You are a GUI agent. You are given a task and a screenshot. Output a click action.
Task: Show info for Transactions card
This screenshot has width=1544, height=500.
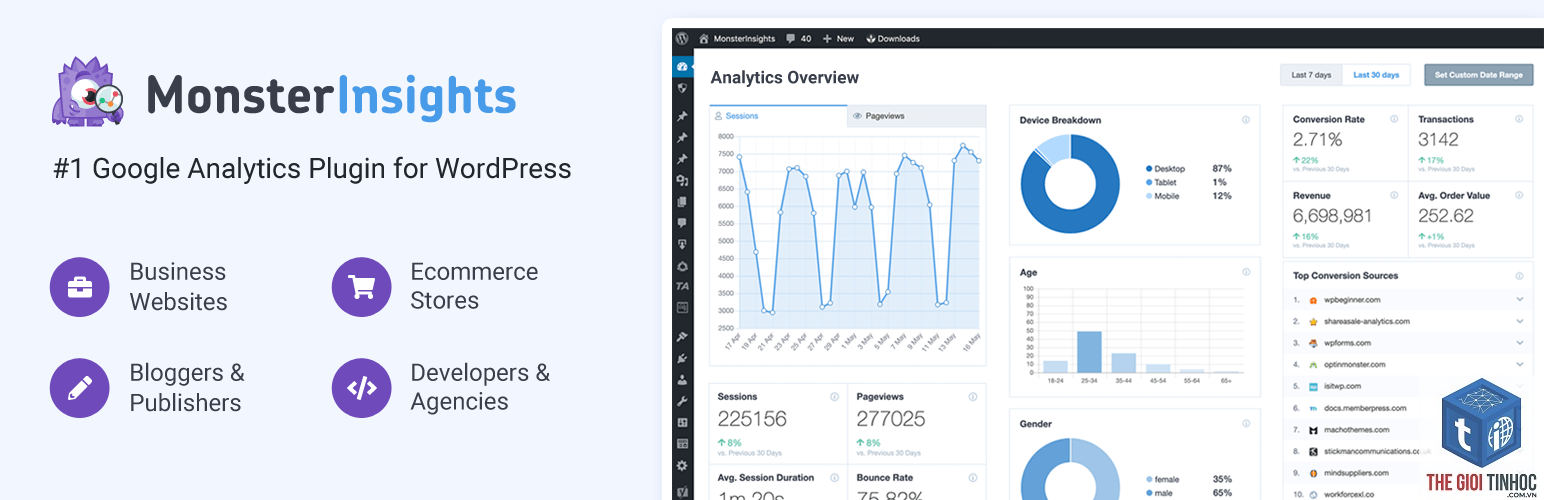pyautogui.click(x=1518, y=119)
